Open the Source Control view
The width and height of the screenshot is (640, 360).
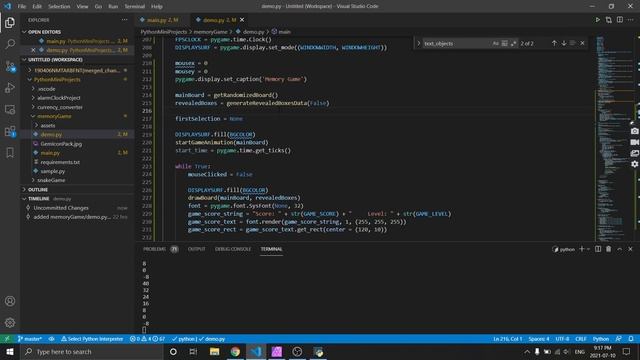[10, 66]
